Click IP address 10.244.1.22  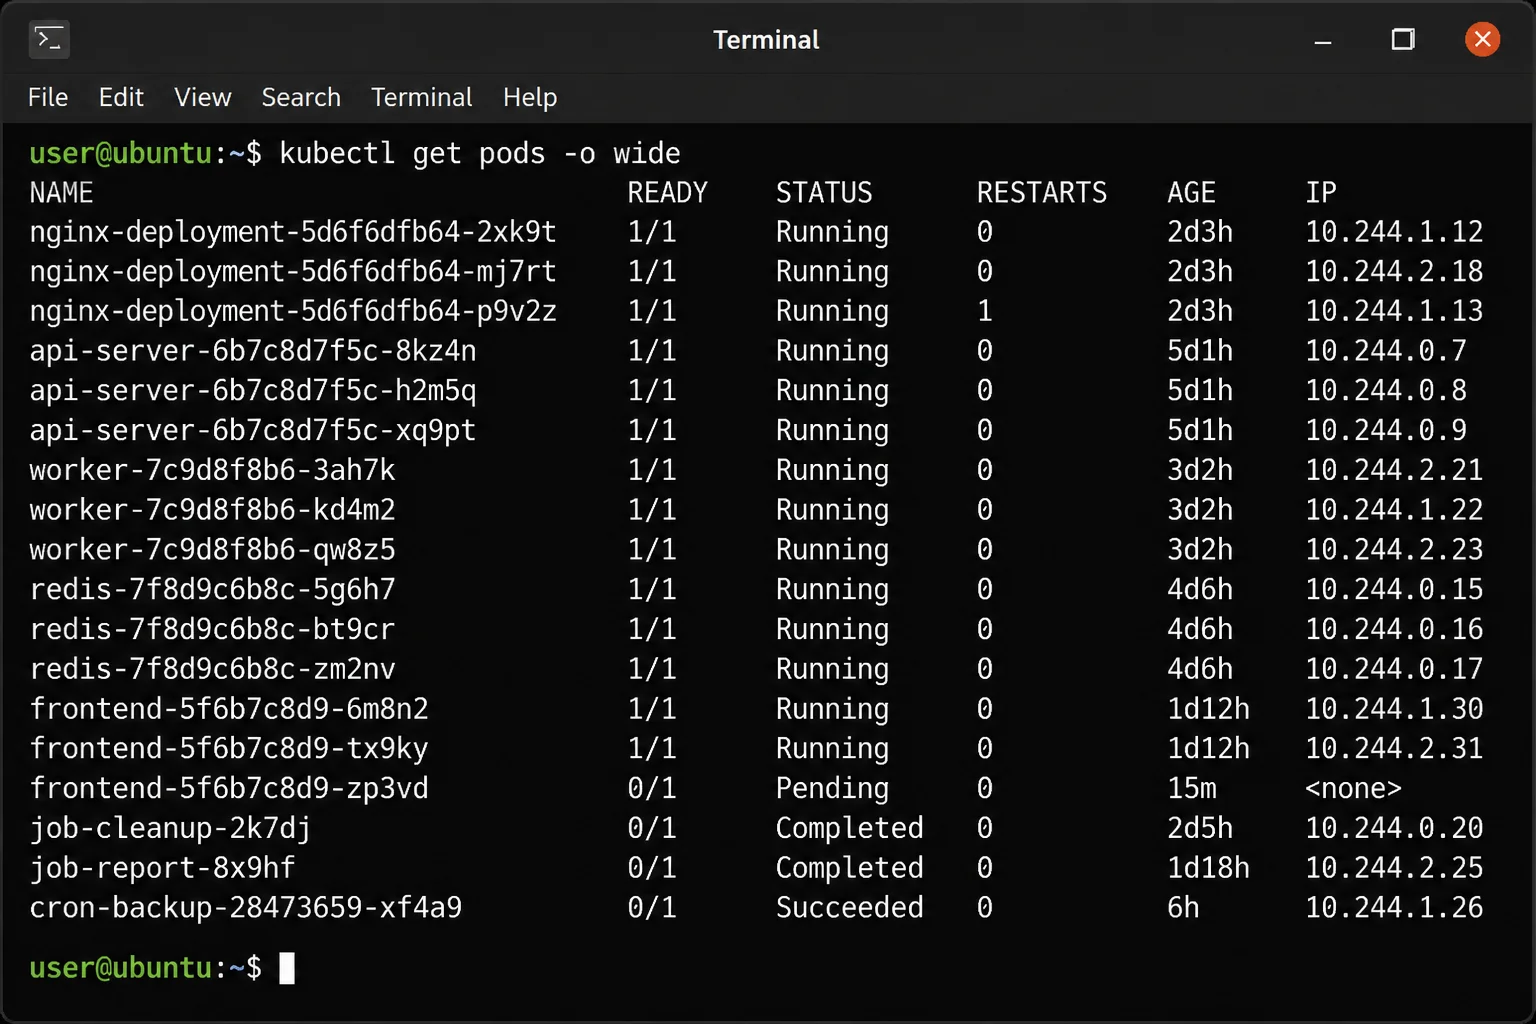click(1394, 510)
